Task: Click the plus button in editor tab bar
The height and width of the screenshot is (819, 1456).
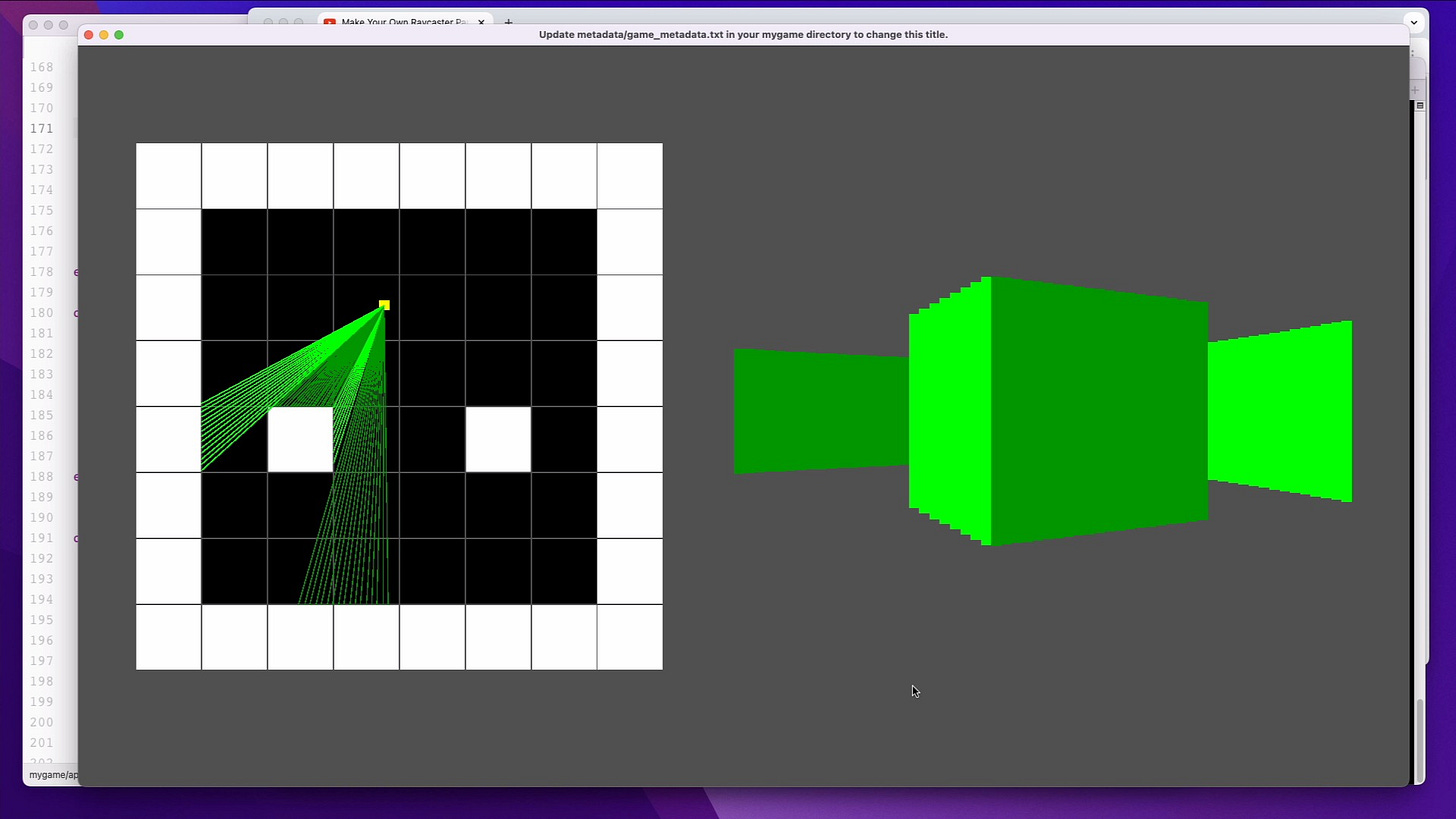Action: pos(1415,90)
